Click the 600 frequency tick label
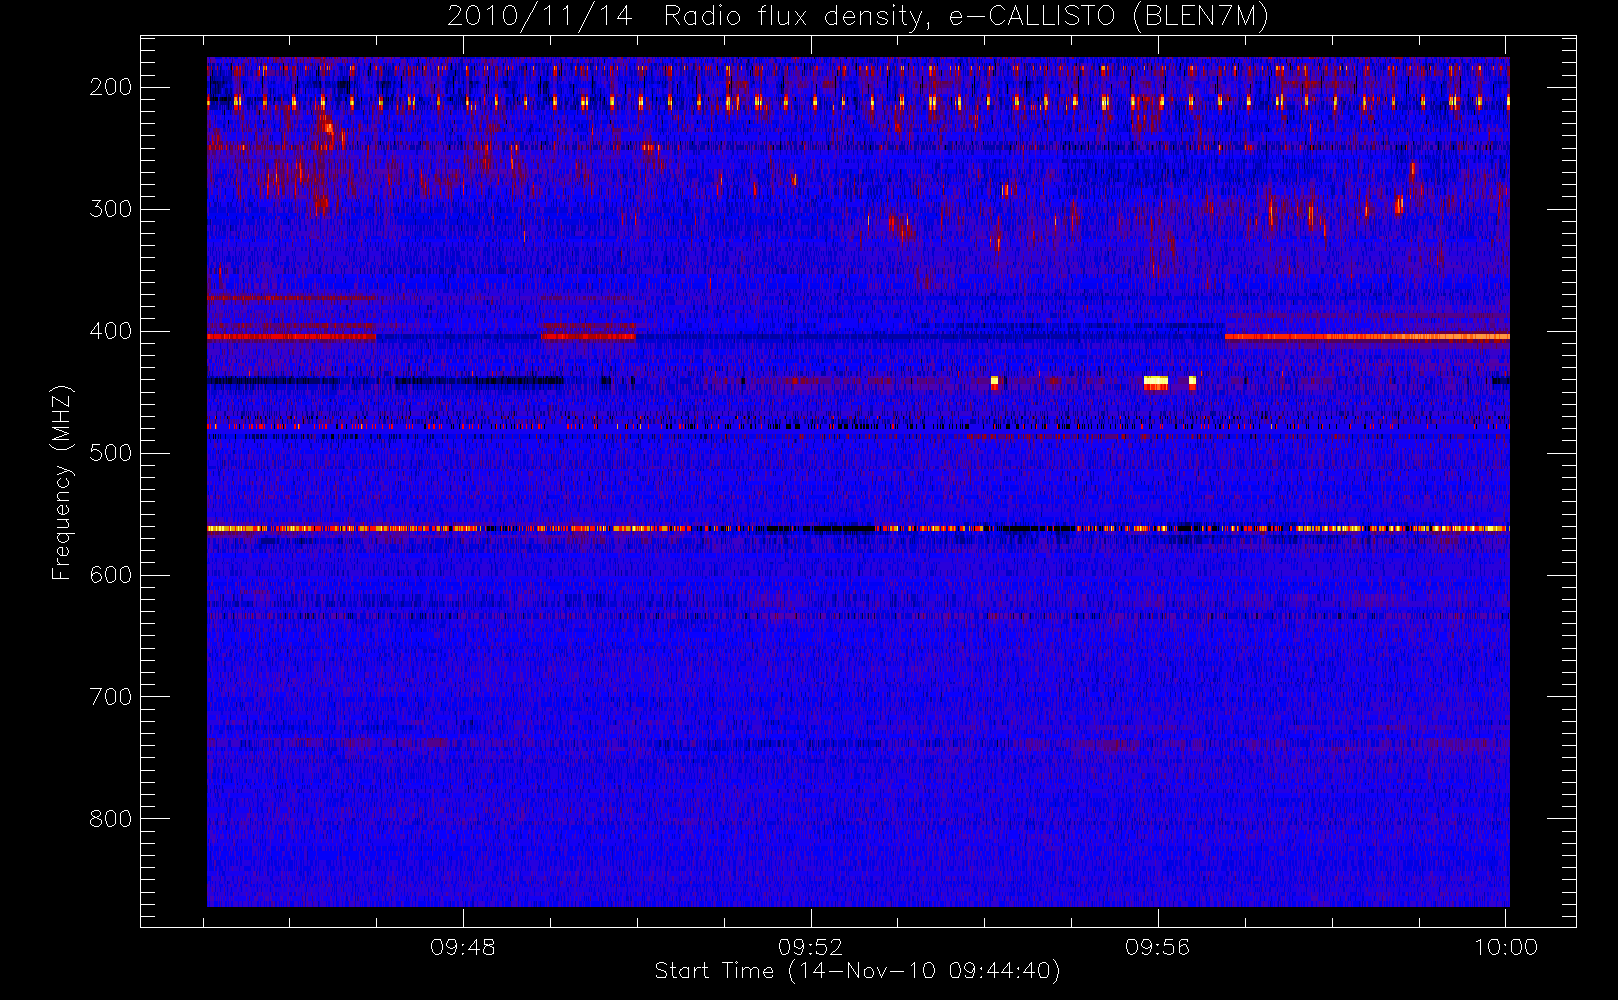 (111, 575)
